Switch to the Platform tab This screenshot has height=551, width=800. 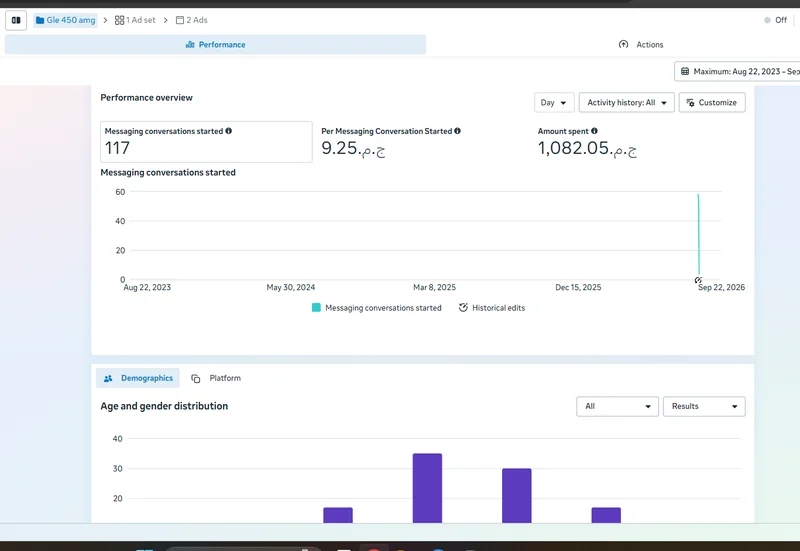pos(216,378)
